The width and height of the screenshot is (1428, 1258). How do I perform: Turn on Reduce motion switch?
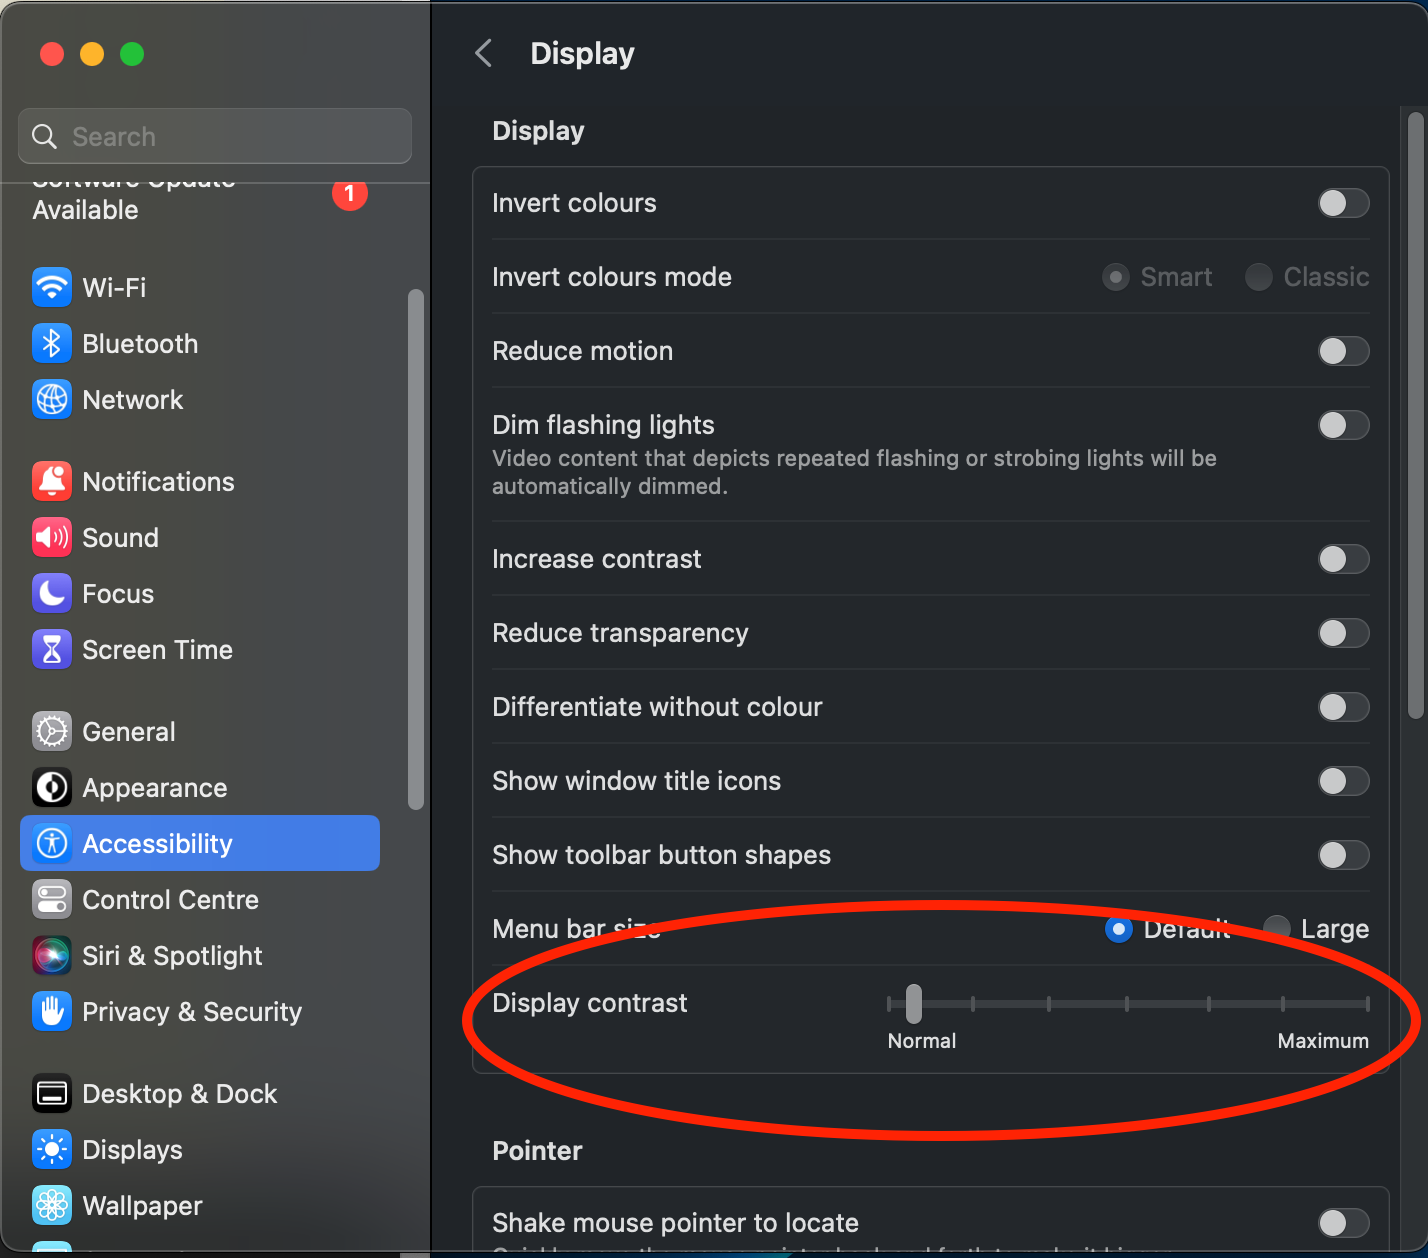1343,351
